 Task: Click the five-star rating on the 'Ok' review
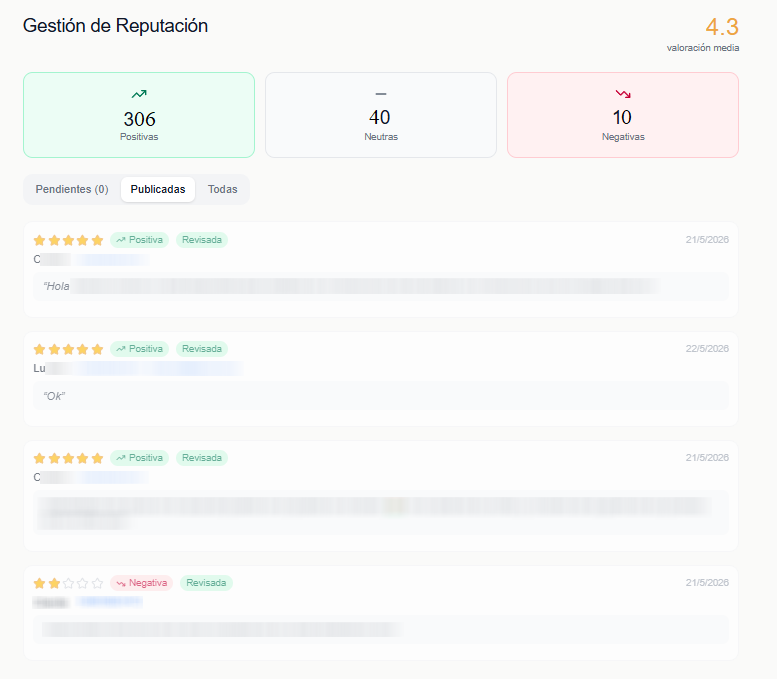pos(68,349)
